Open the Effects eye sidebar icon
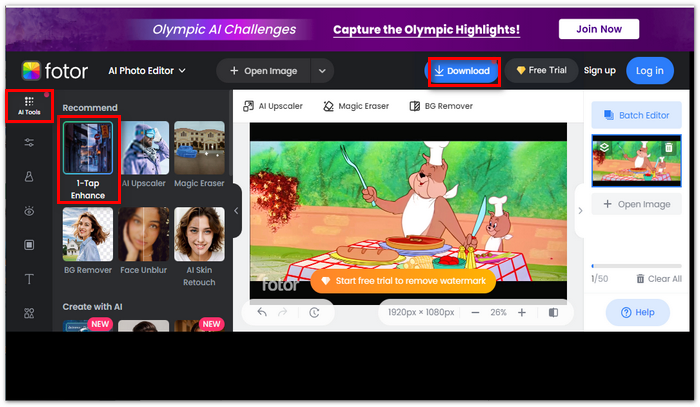 29,211
